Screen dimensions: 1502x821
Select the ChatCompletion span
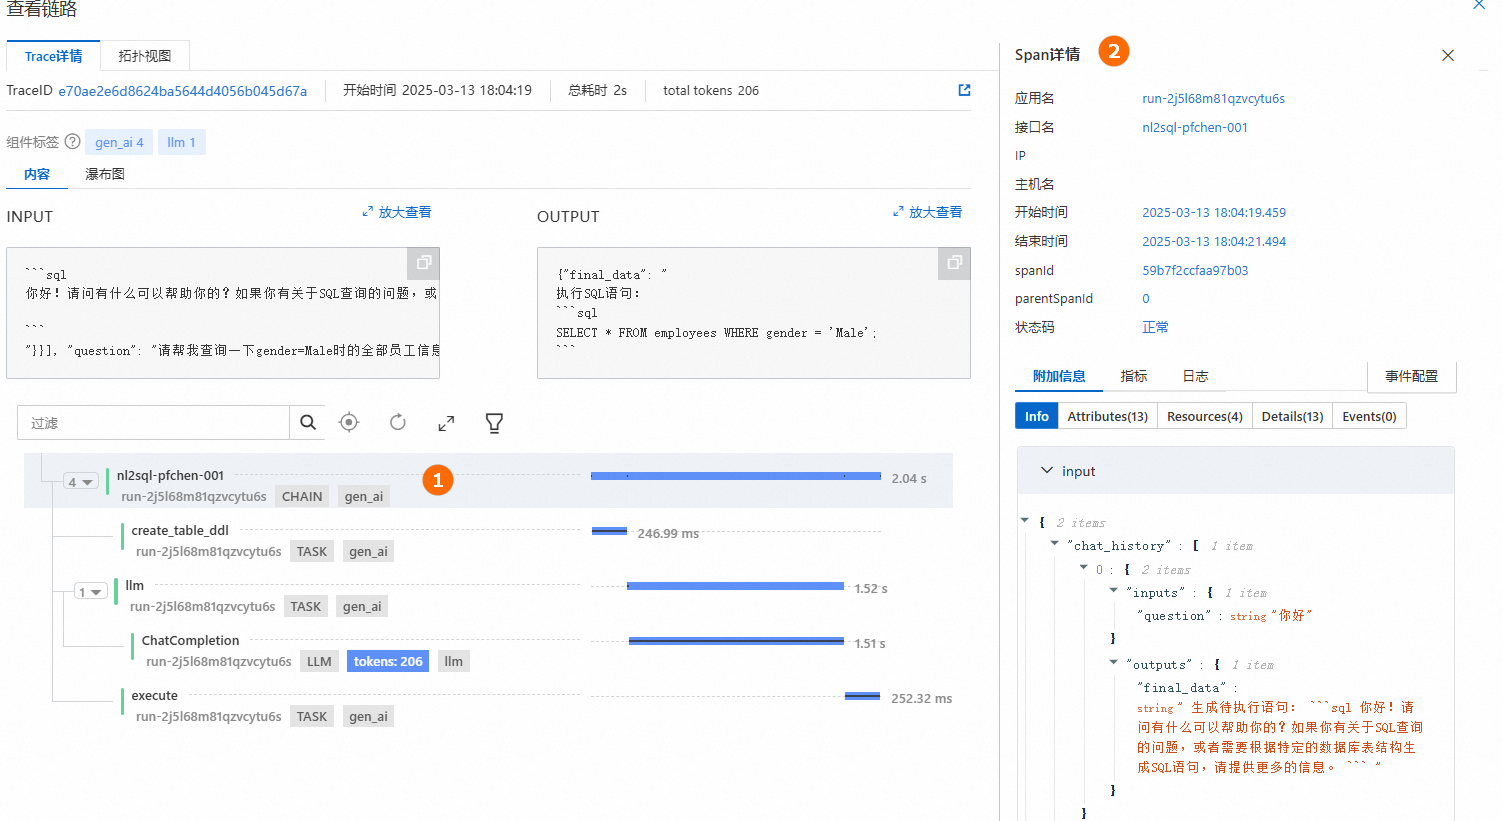pyautogui.click(x=191, y=641)
